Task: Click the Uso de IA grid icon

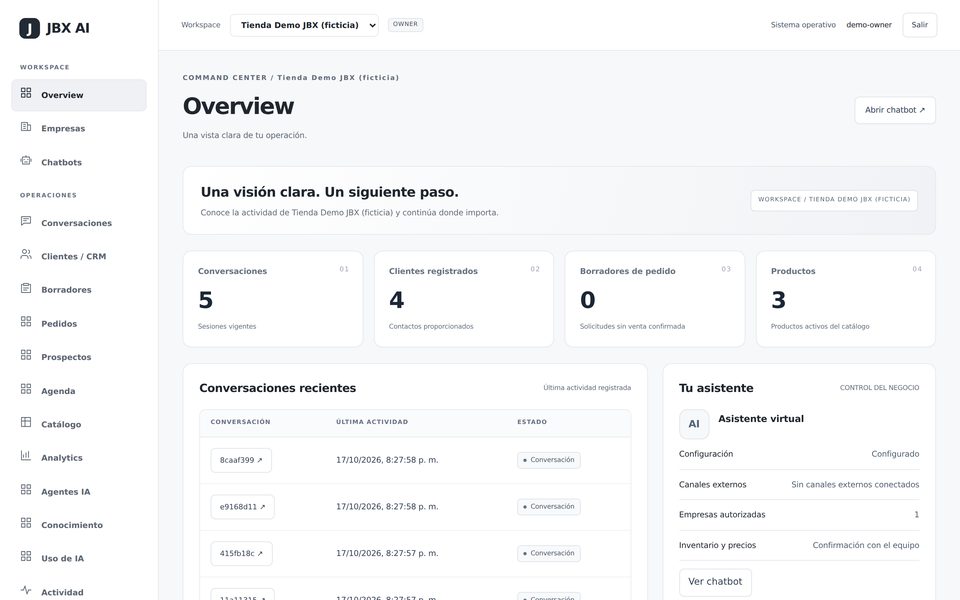Action: point(26,557)
